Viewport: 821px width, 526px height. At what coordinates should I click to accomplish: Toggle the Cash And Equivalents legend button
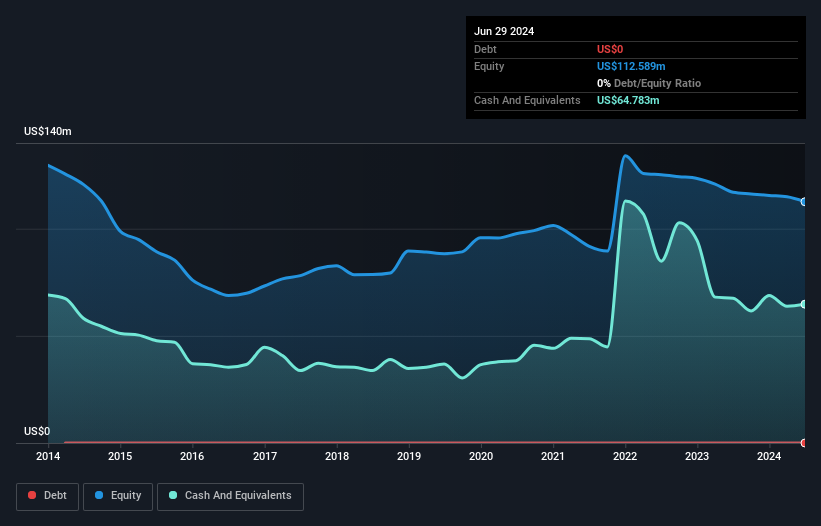pyautogui.click(x=230, y=496)
